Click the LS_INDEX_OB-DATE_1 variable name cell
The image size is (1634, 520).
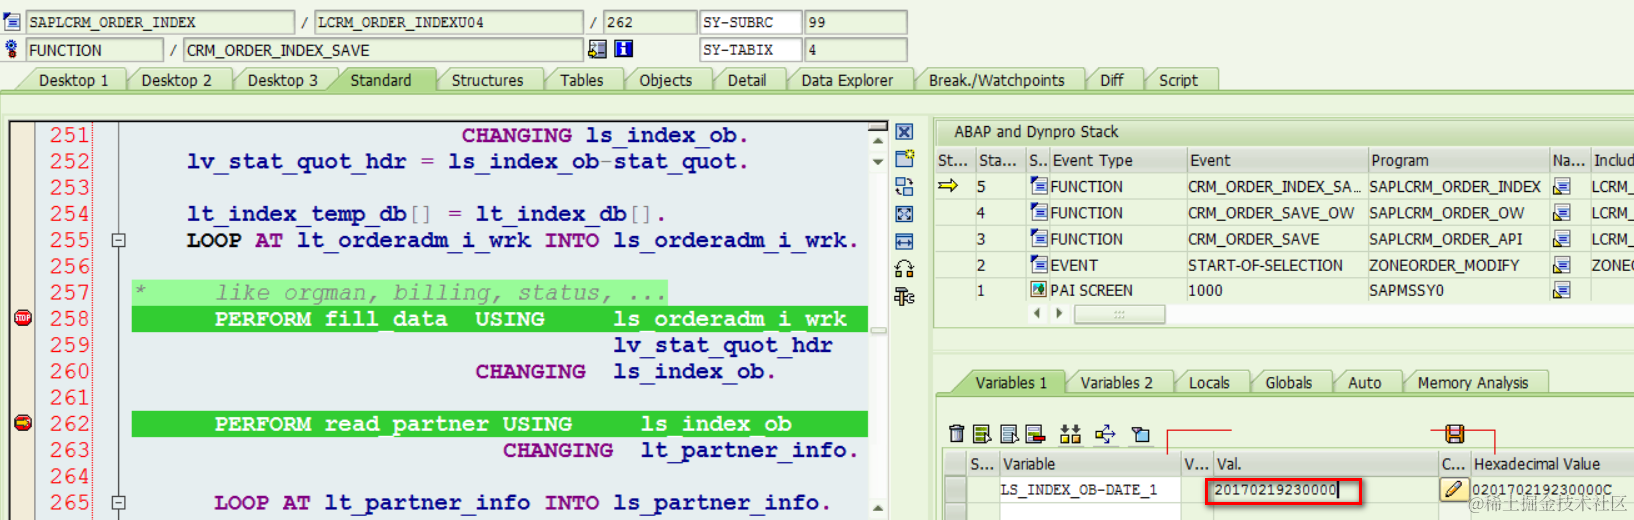(x=1090, y=490)
